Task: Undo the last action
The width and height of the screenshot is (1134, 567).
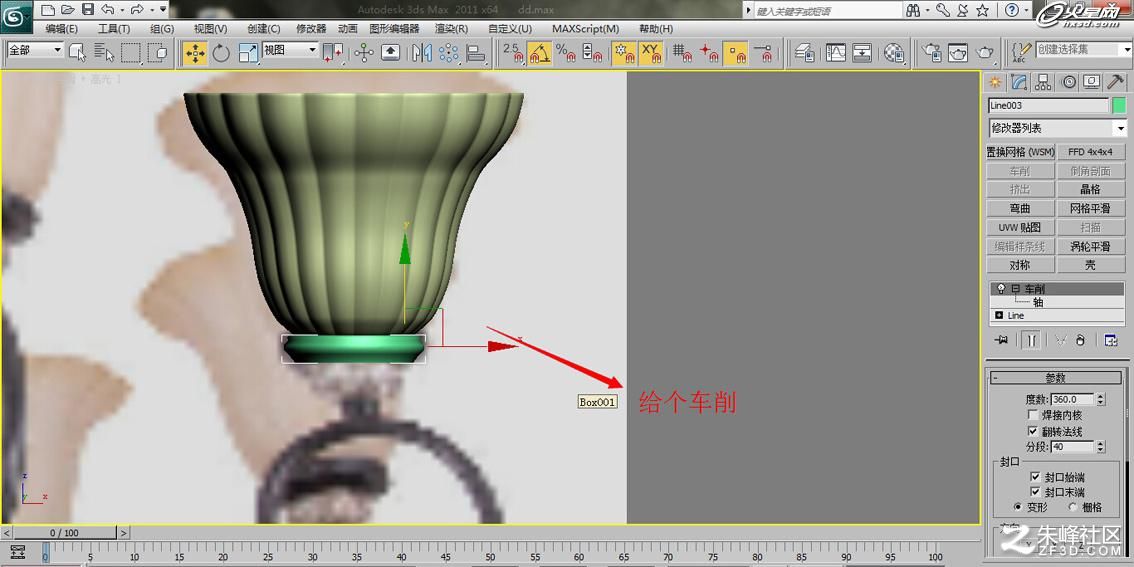Action: pos(107,9)
